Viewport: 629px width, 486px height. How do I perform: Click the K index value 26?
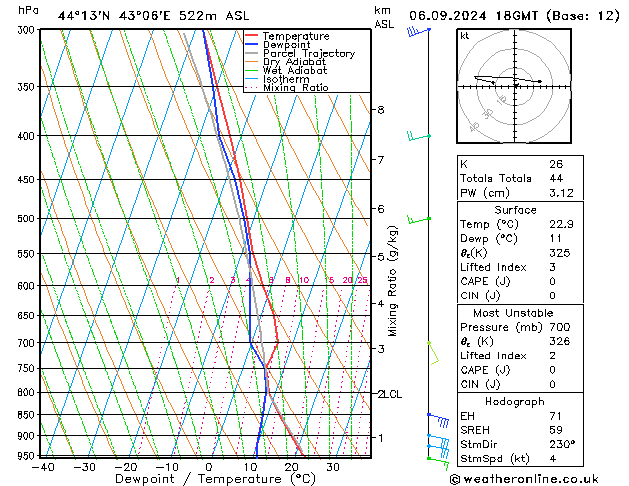(556, 164)
